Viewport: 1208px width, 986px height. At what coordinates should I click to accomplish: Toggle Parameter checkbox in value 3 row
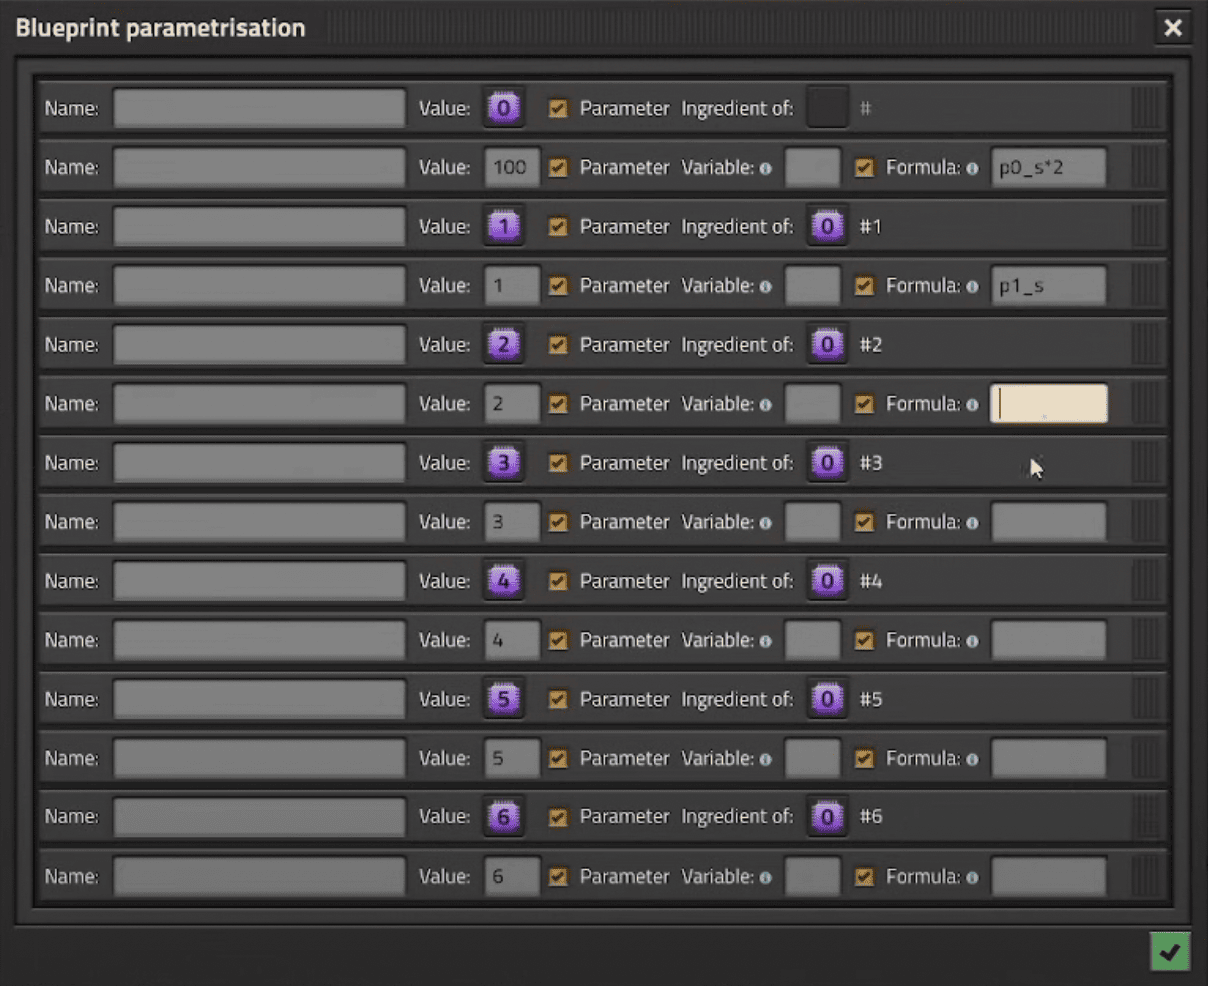coord(558,521)
